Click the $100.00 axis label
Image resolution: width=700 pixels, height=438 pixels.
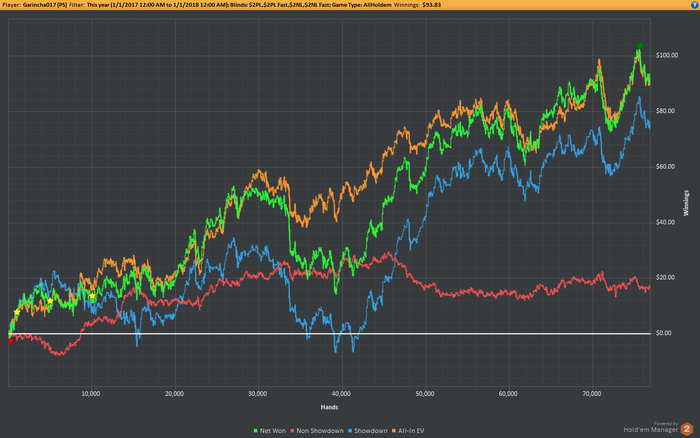pyautogui.click(x=667, y=55)
